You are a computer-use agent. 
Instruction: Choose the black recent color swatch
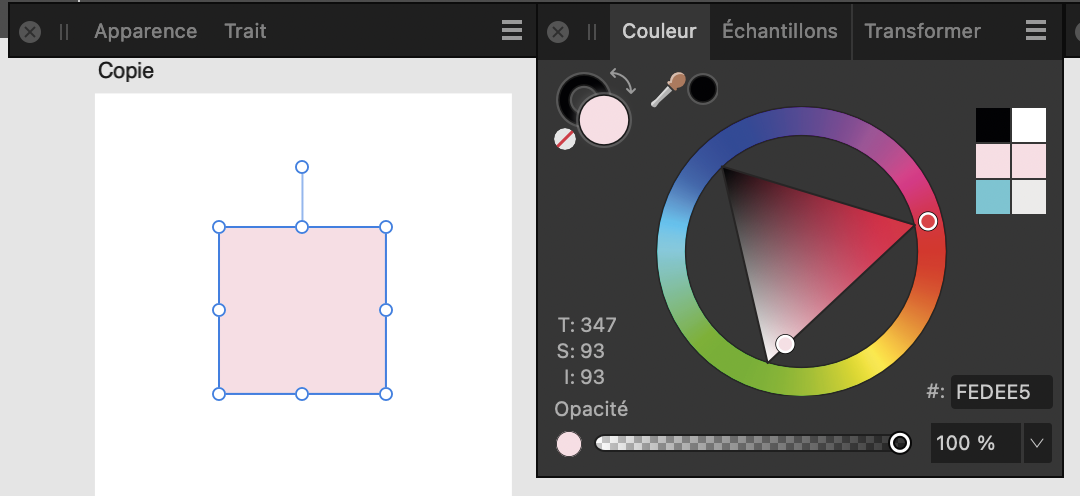coord(993,125)
